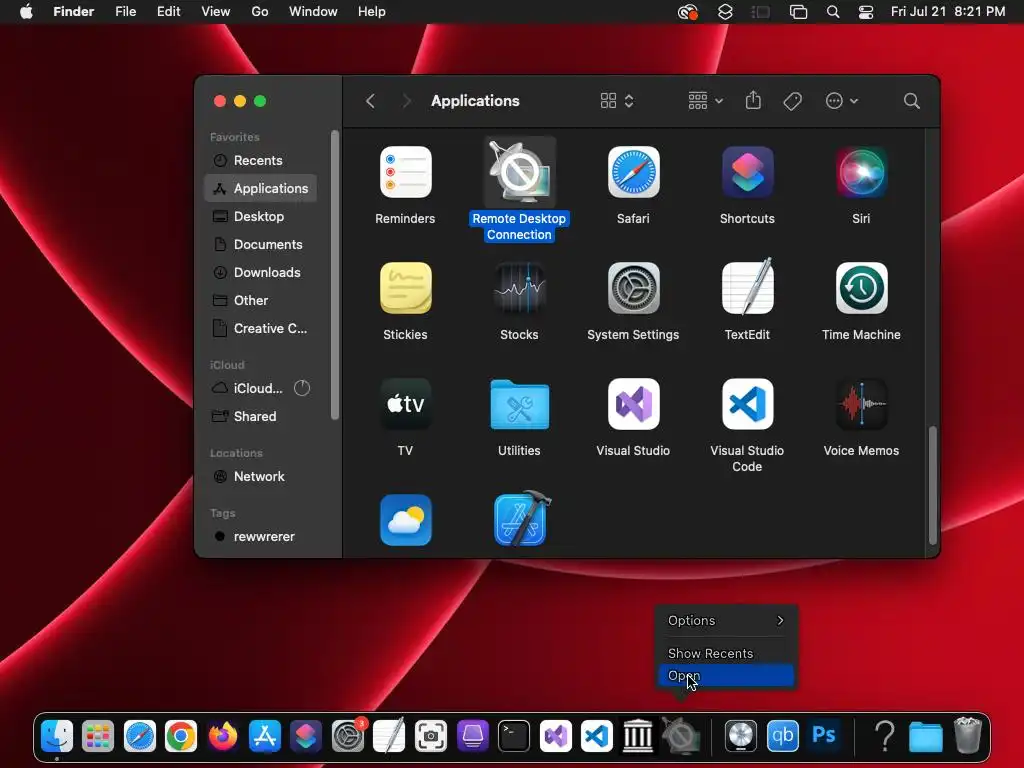Image resolution: width=1024 pixels, height=768 pixels.
Task: Go back with the left chevron
Action: [370, 101]
